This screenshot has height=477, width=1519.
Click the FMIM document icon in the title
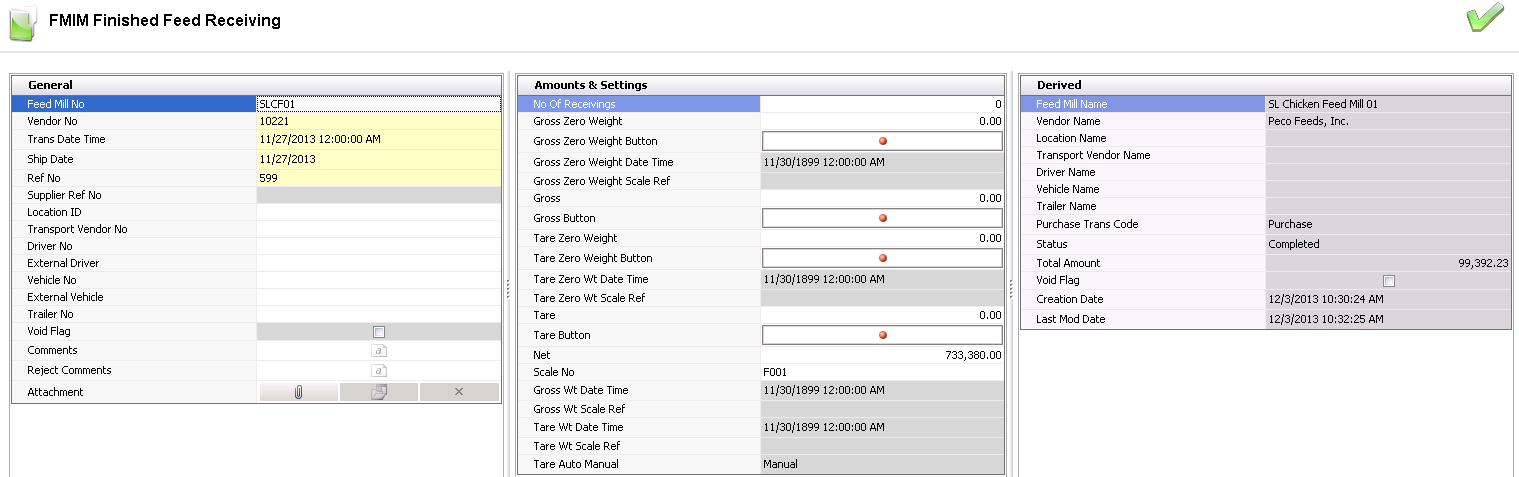click(x=23, y=24)
